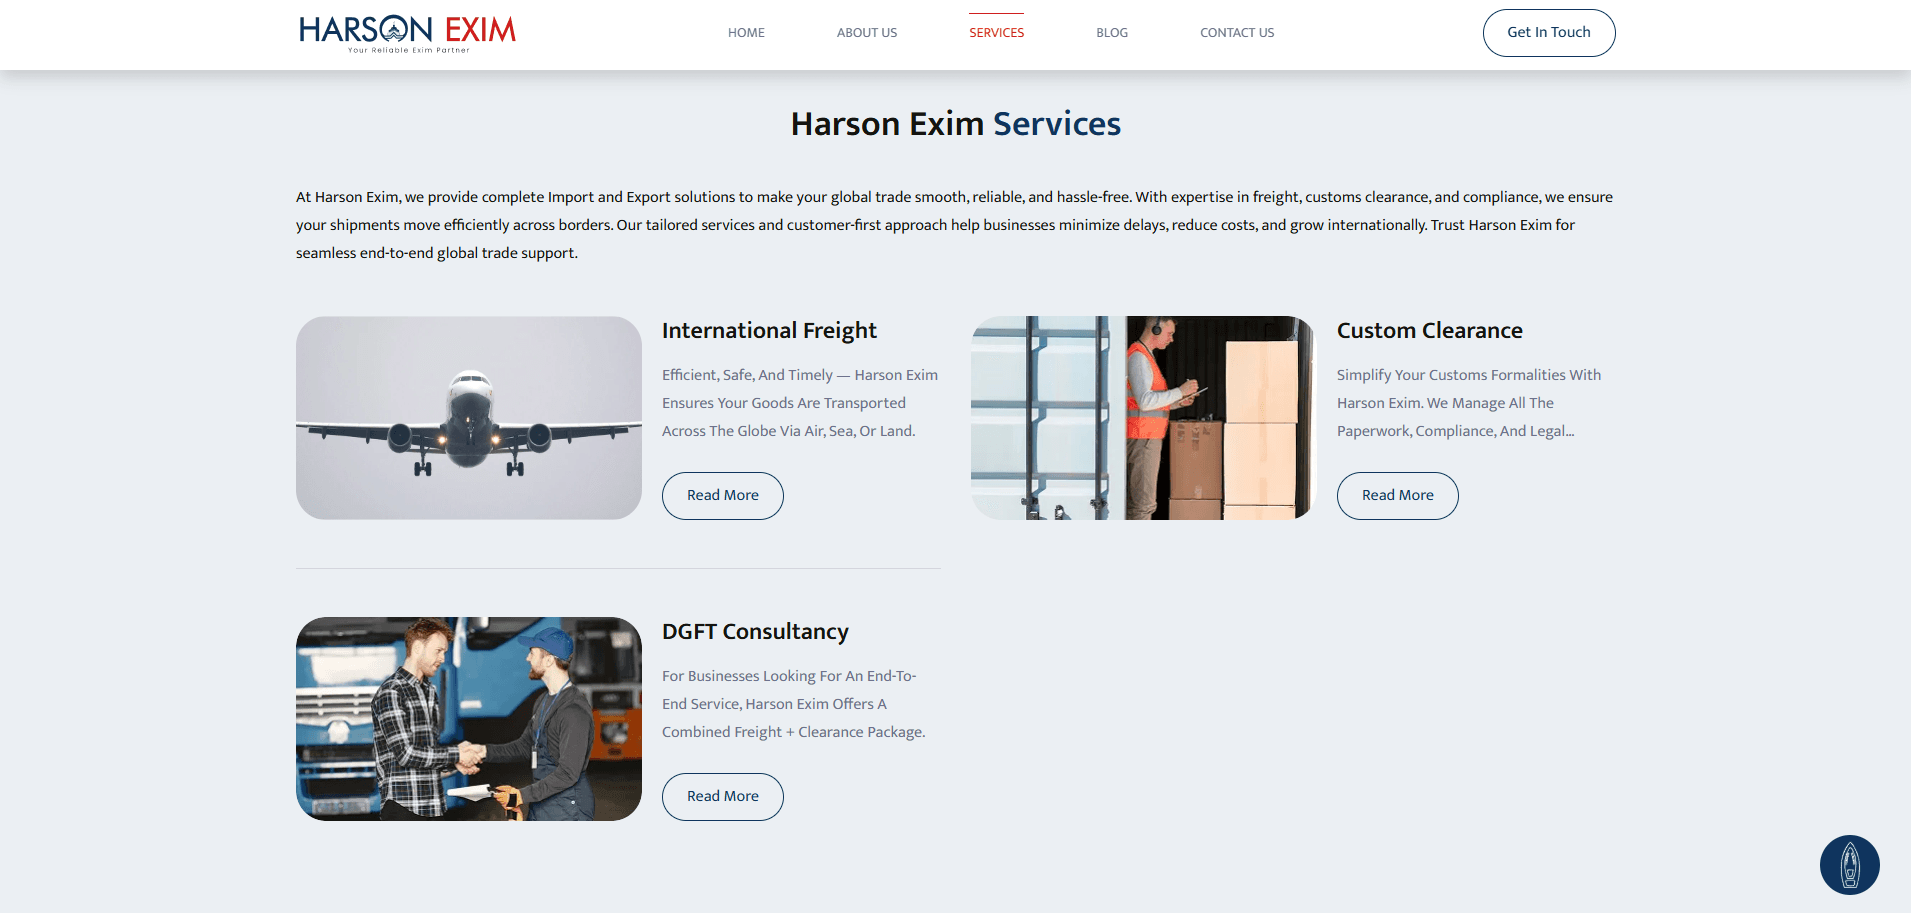The image size is (1911, 913).
Task: Read More about Custom Clearance
Action: (x=1398, y=496)
